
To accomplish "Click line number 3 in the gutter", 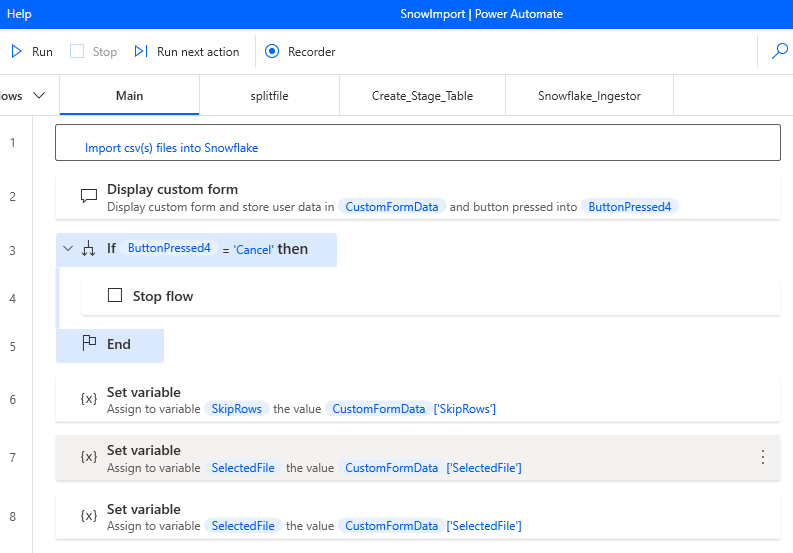I will pyautogui.click(x=13, y=250).
